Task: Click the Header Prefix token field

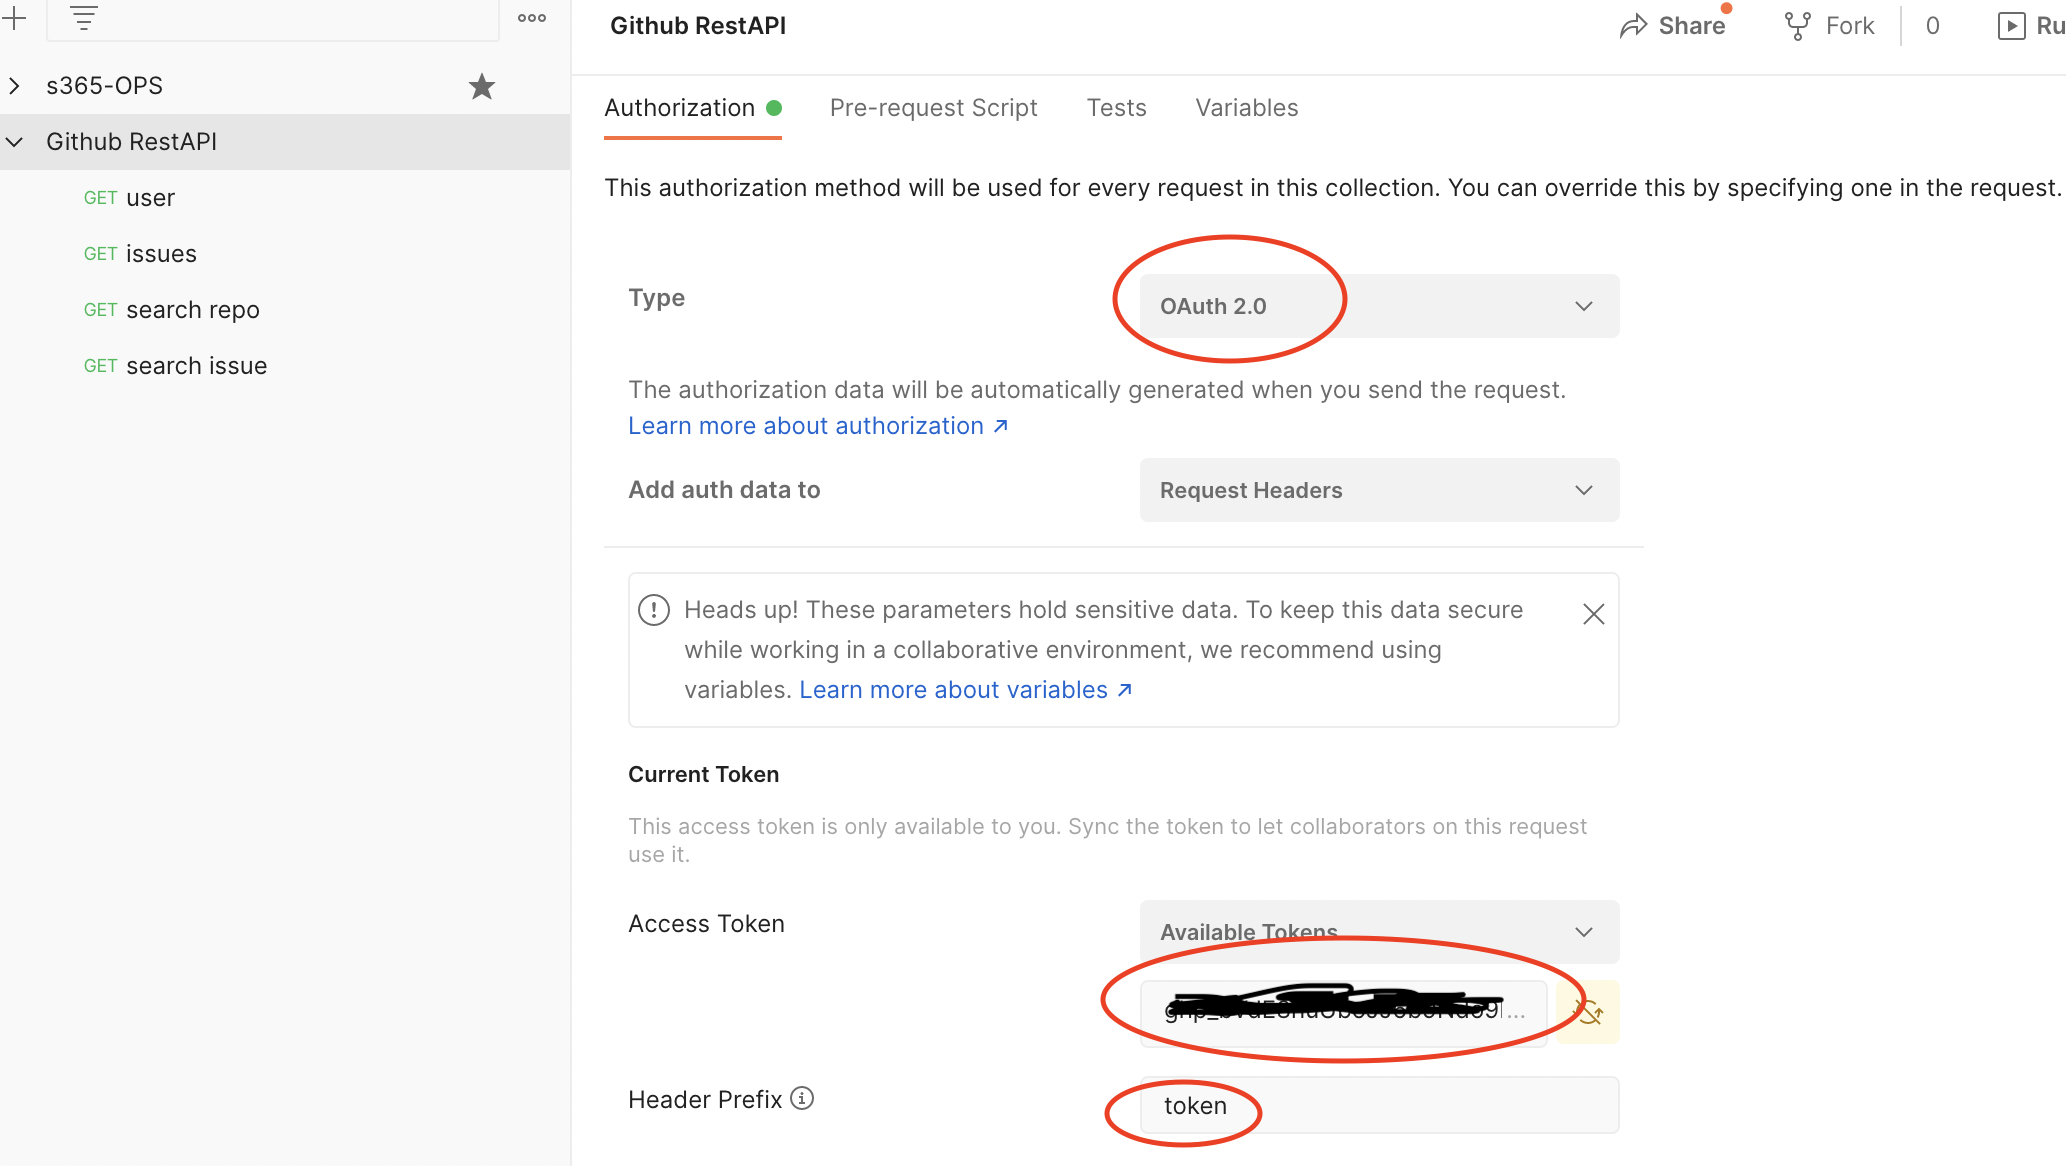Action: [x=1379, y=1105]
